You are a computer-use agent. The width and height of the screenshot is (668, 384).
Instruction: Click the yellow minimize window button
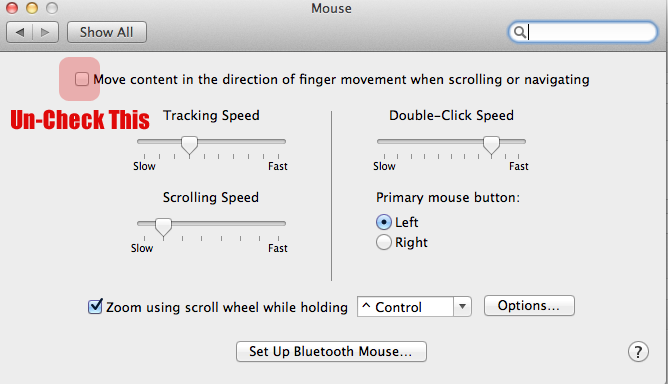(32, 8)
